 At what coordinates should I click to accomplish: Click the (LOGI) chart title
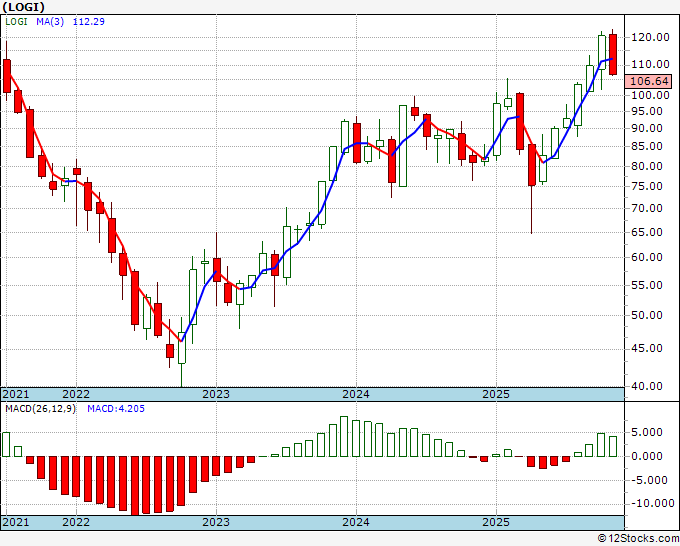tap(23, 7)
